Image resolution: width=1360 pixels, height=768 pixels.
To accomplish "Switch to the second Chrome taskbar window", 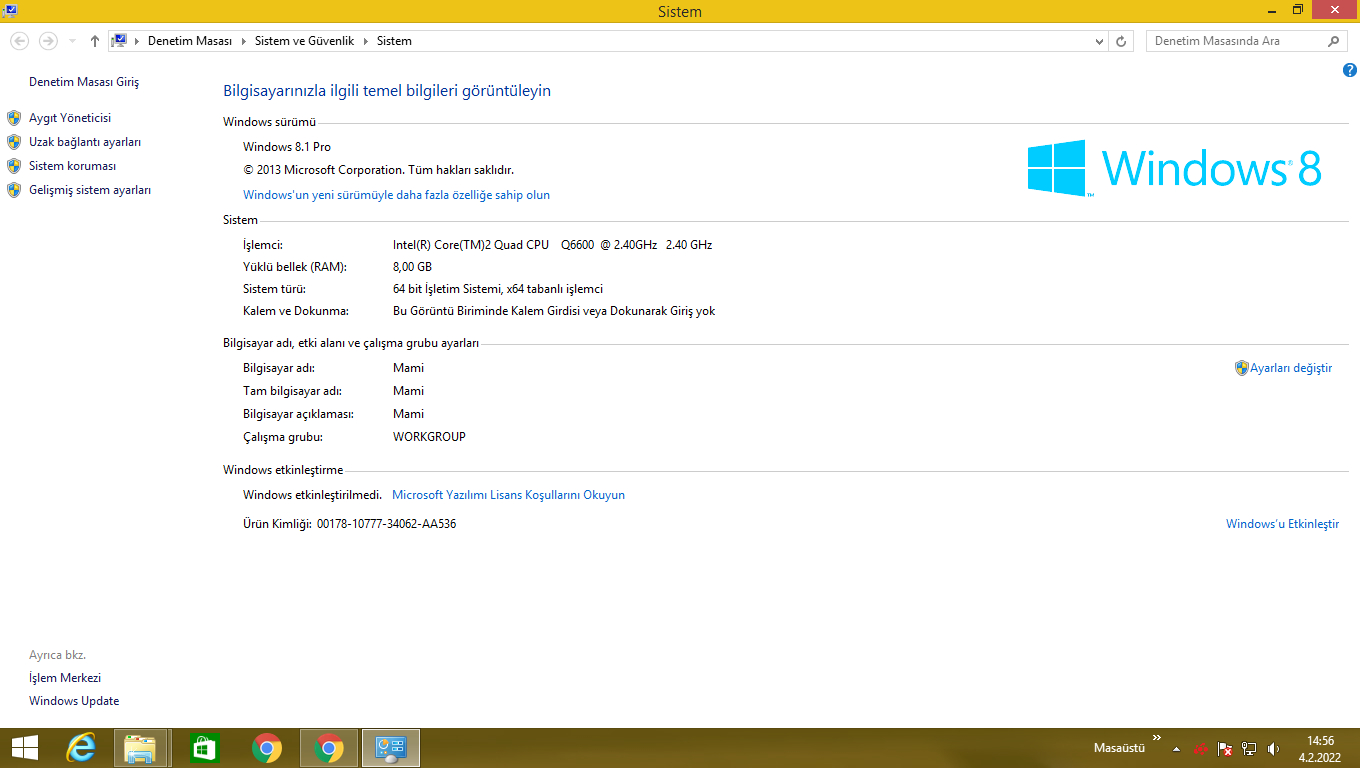I will click(x=329, y=748).
